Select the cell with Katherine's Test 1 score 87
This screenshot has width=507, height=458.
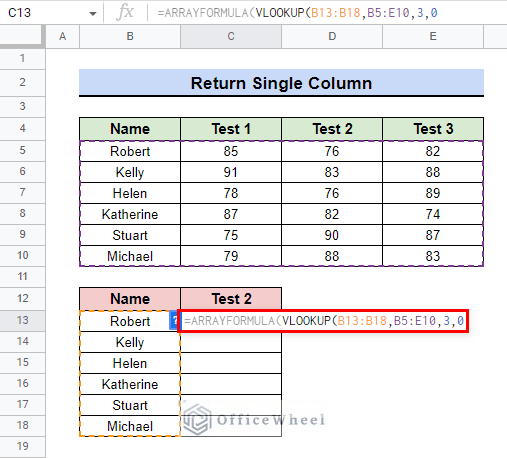pos(231,214)
